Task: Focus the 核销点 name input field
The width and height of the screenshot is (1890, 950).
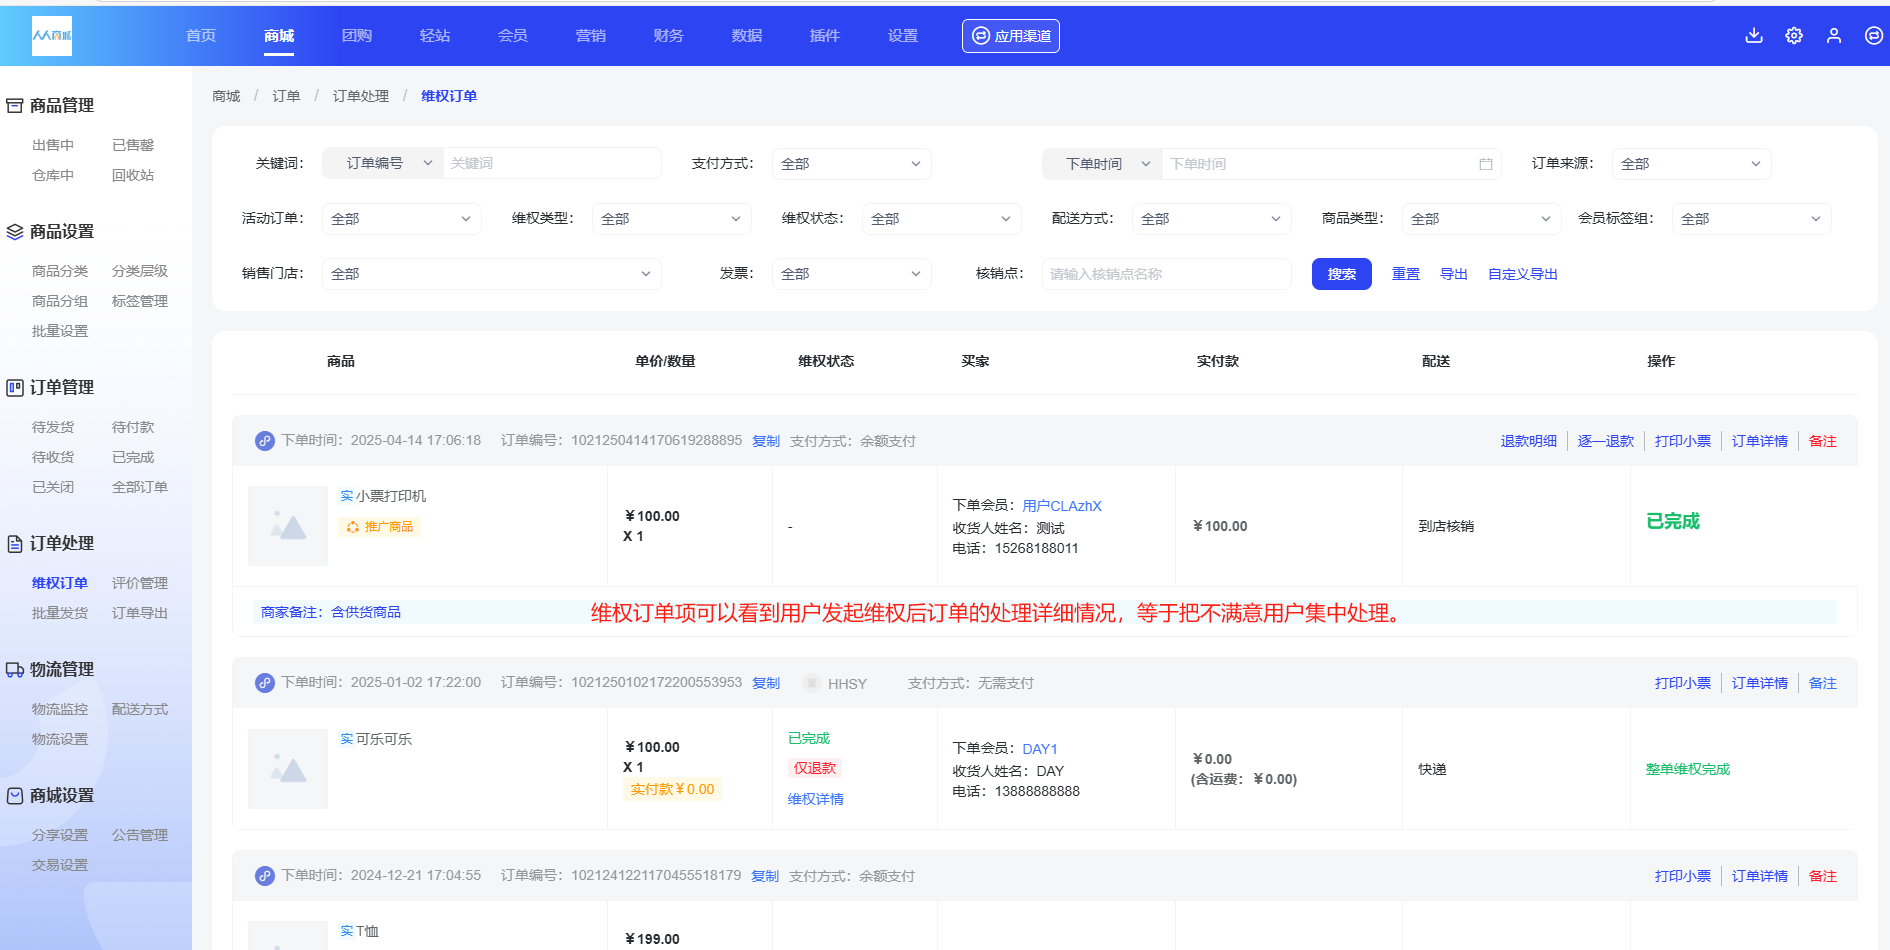Action: pyautogui.click(x=1166, y=274)
